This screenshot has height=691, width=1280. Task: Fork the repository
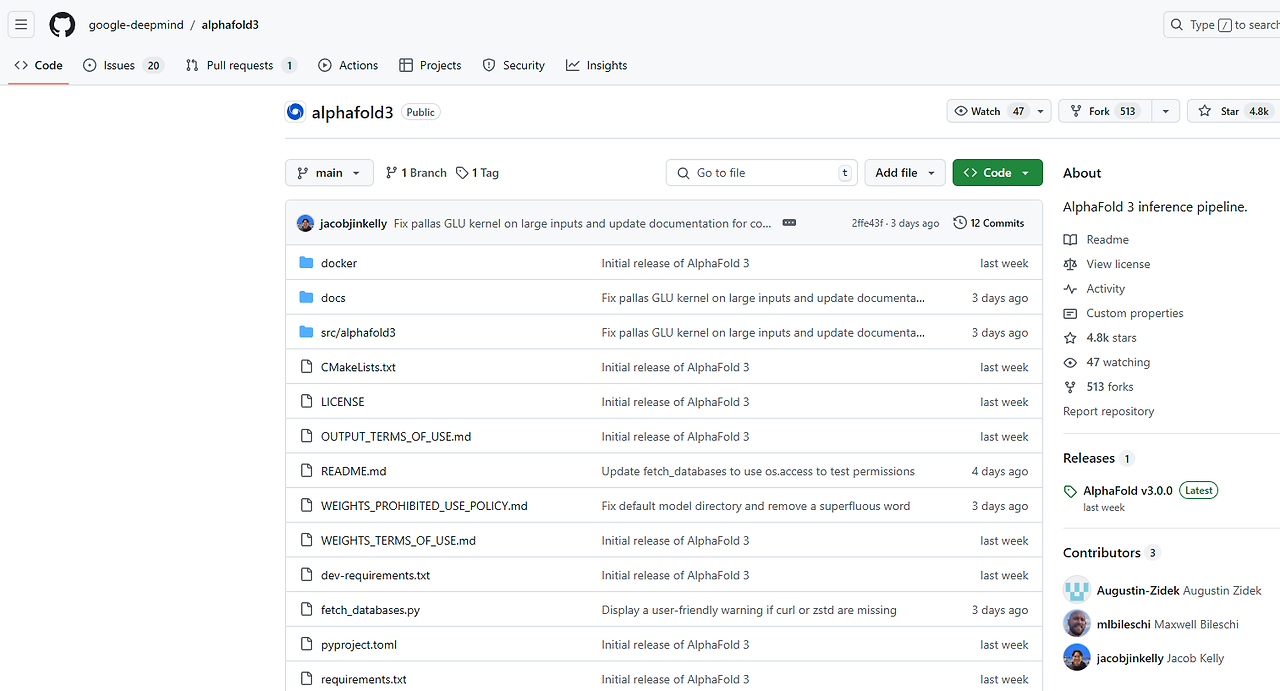point(1105,111)
